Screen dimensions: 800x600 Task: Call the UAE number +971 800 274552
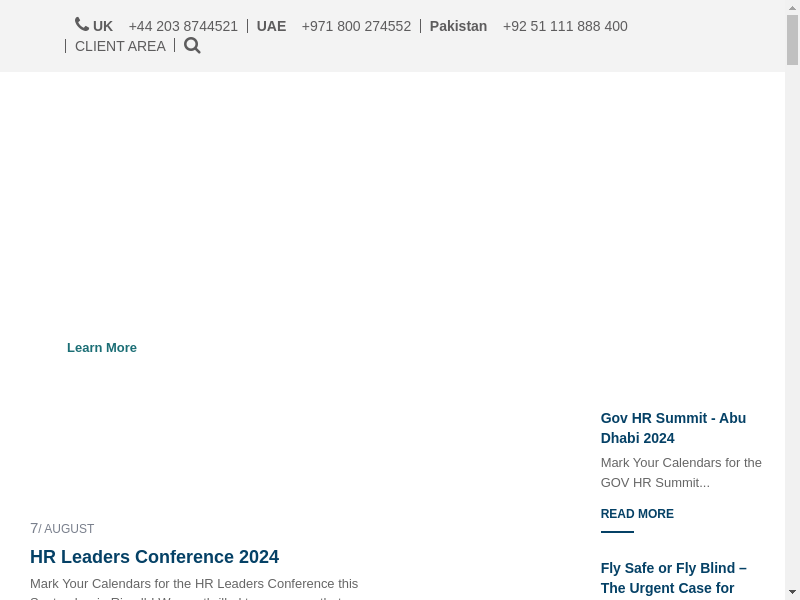pos(356,26)
